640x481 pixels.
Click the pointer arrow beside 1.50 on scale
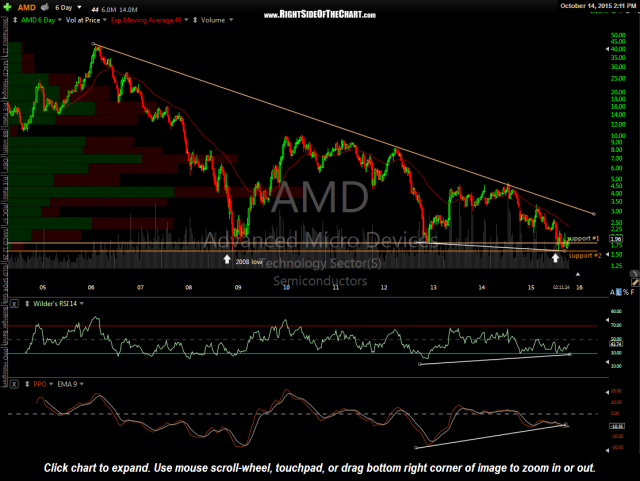[x=607, y=254]
